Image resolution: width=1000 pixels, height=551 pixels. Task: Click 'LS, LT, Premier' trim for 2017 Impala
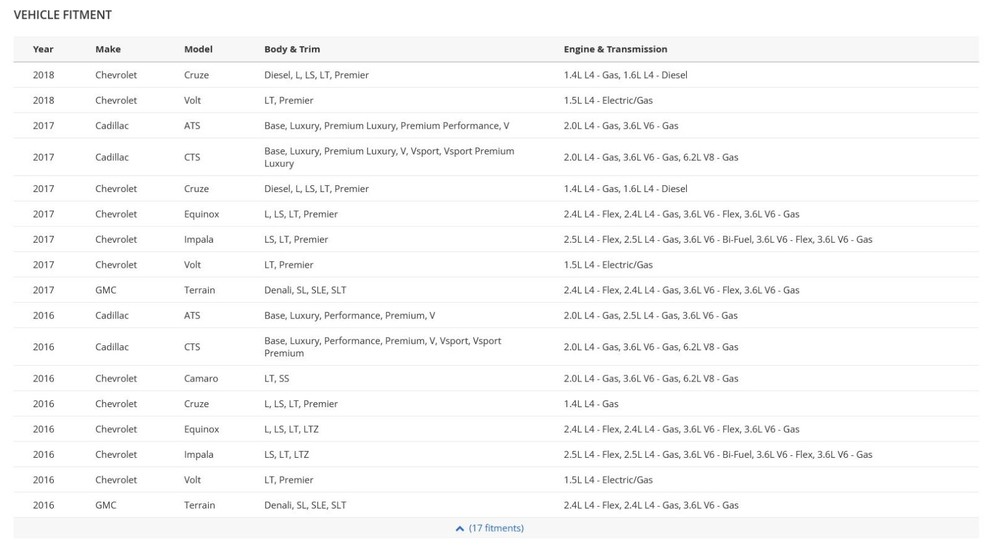click(296, 239)
